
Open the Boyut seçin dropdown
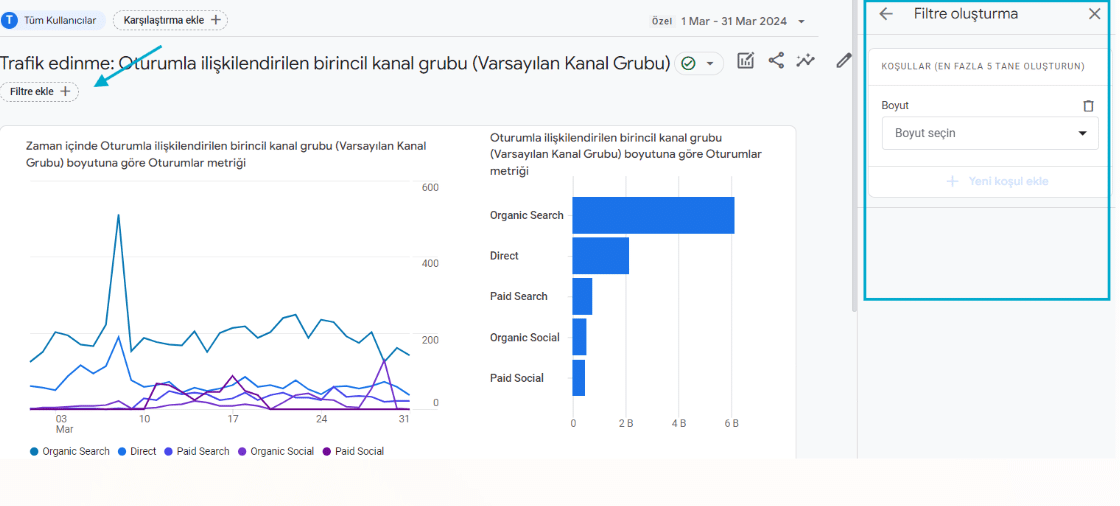(x=988, y=133)
